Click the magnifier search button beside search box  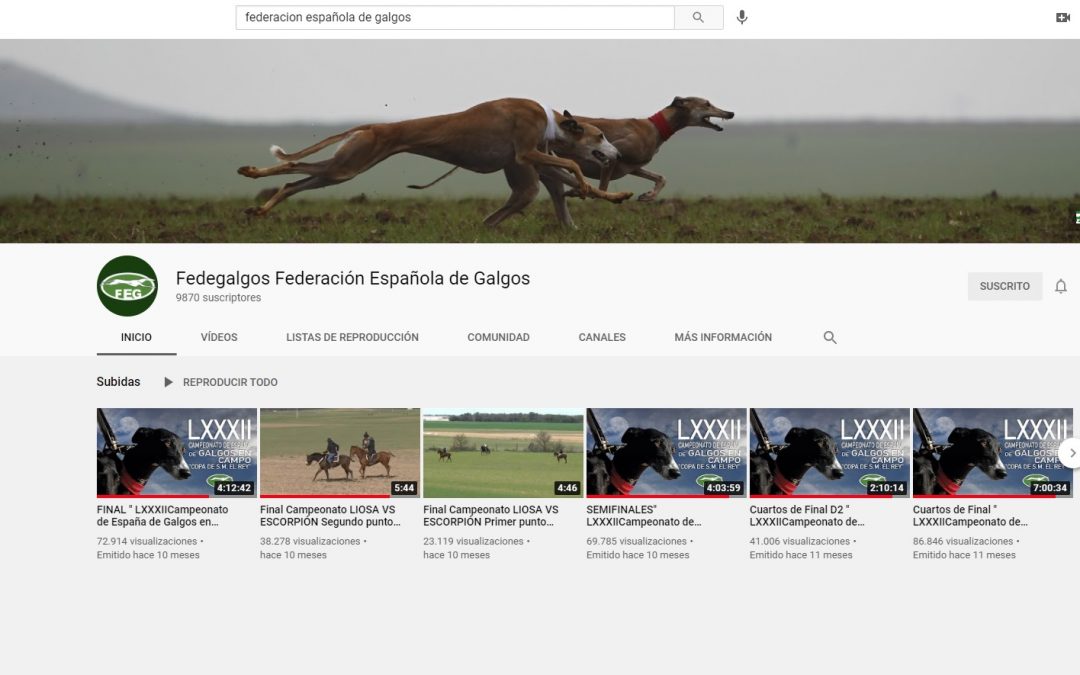point(698,17)
